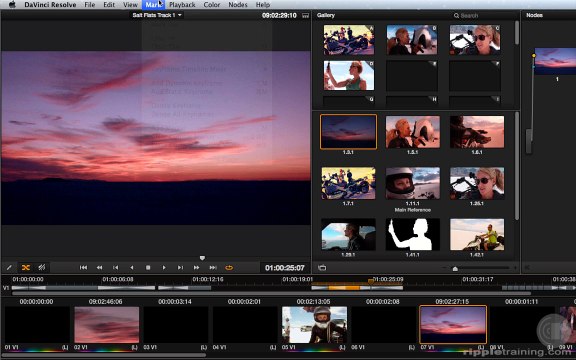Screen dimensions: 576x360
Task: Select still 1.7.1 motorcycles thumbnail
Action: pyautogui.click(x=348, y=183)
